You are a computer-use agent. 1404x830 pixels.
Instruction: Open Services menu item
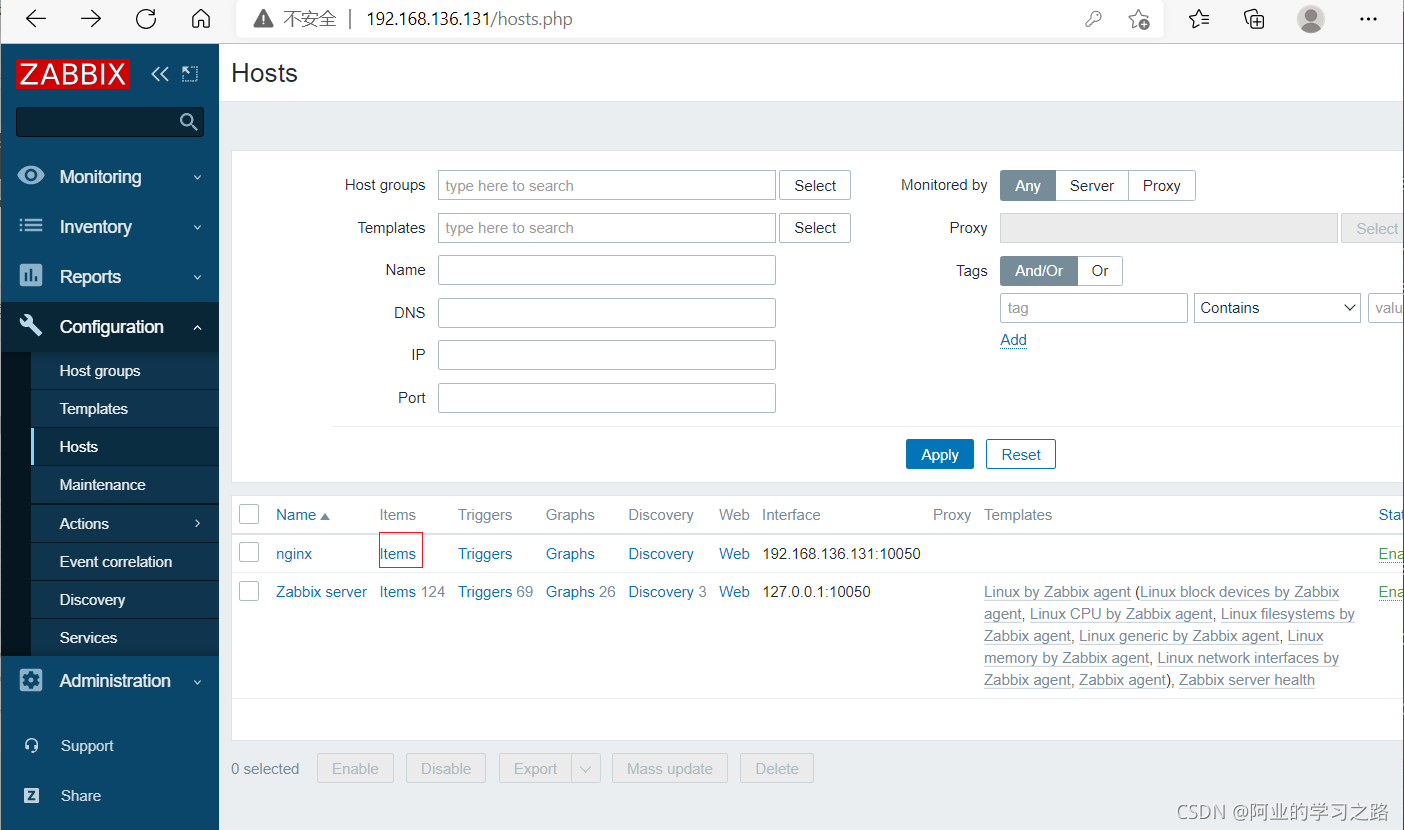(x=88, y=638)
